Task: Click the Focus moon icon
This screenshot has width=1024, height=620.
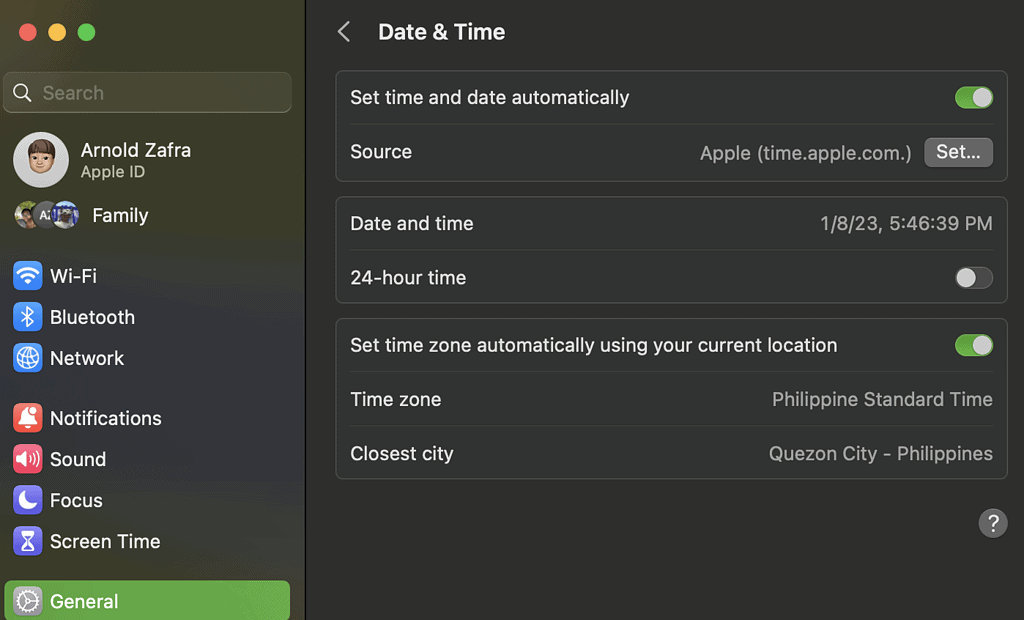Action: [28, 500]
